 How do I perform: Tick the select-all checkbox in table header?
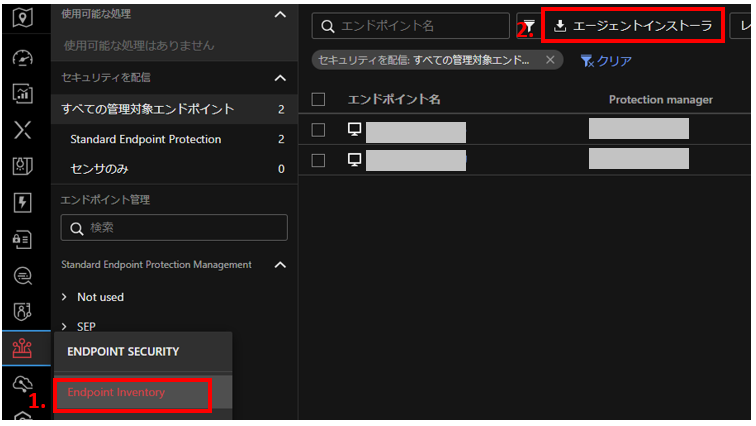319,100
